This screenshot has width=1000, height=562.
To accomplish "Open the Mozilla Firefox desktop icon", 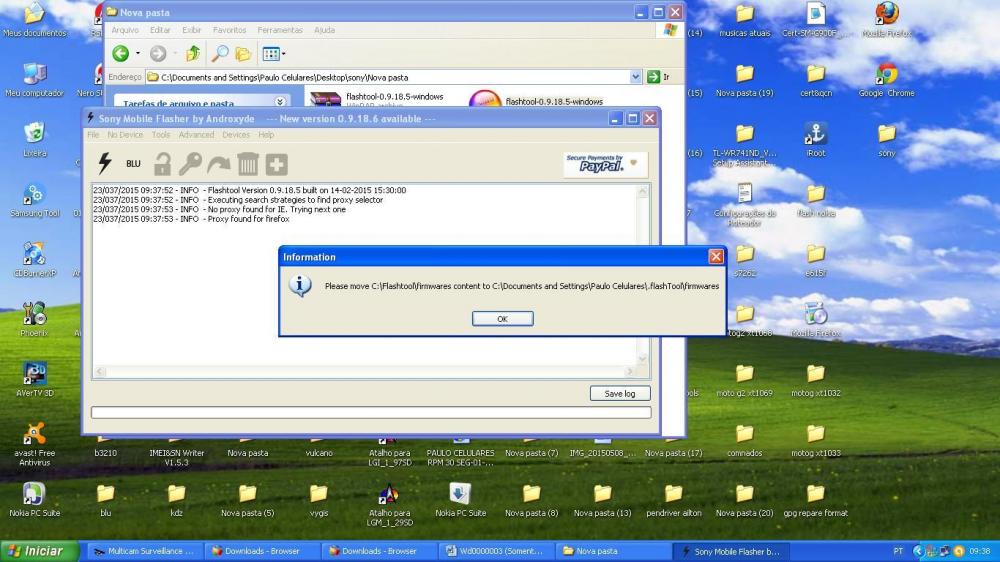I will 886,20.
